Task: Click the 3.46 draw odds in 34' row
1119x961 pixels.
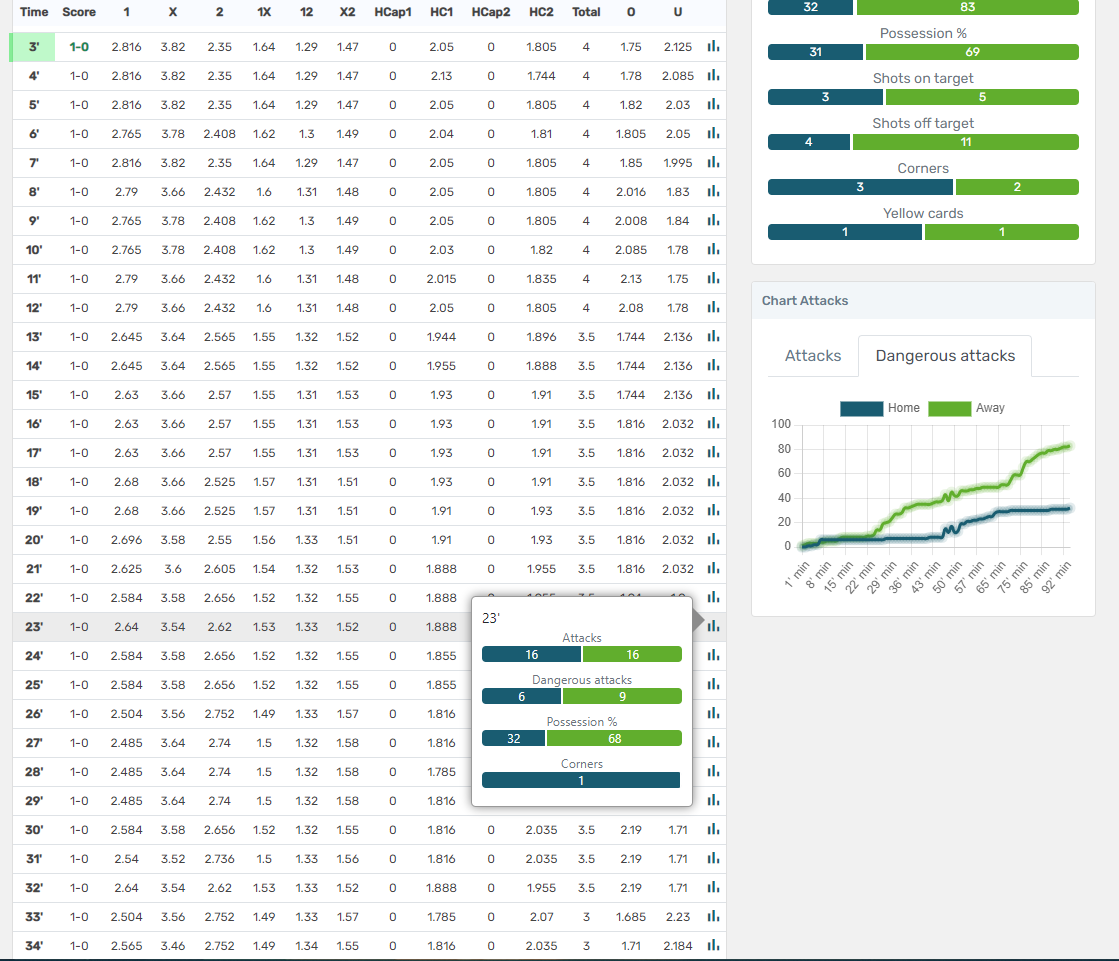Action: point(173,945)
